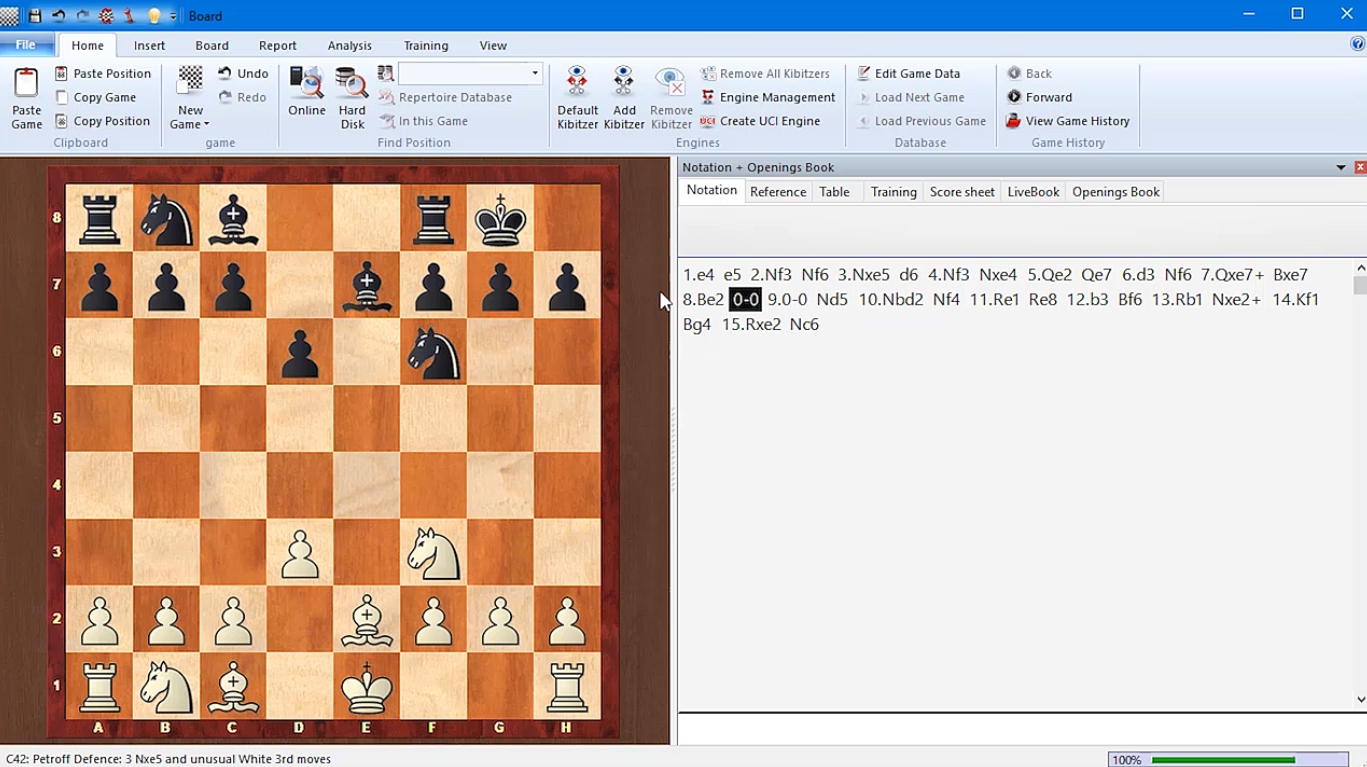Click the Engine Management button
Image resolution: width=1367 pixels, height=767 pixels.
(x=768, y=97)
